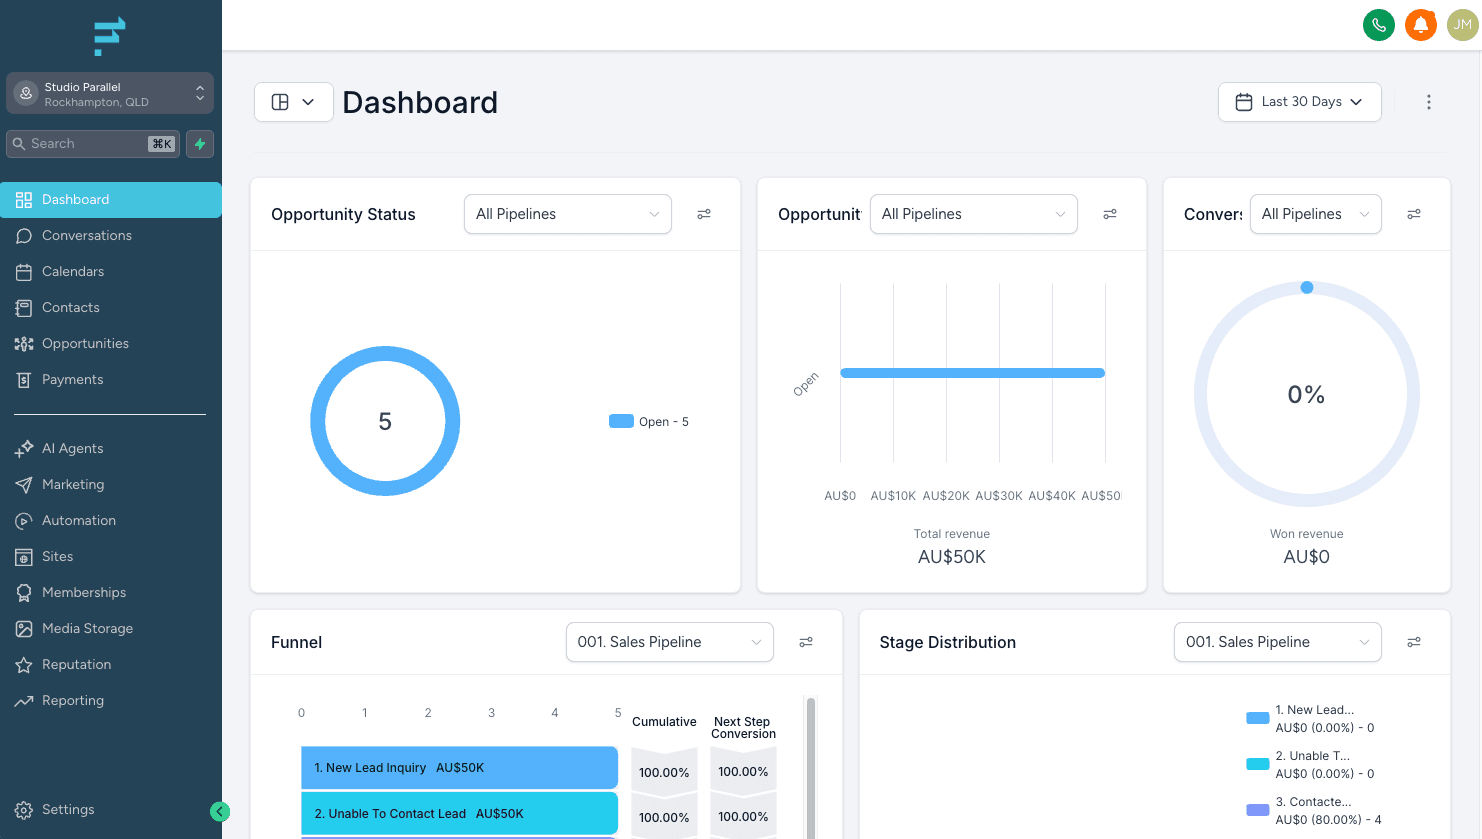Open the Automation section
This screenshot has height=839, width=1482.
77,520
